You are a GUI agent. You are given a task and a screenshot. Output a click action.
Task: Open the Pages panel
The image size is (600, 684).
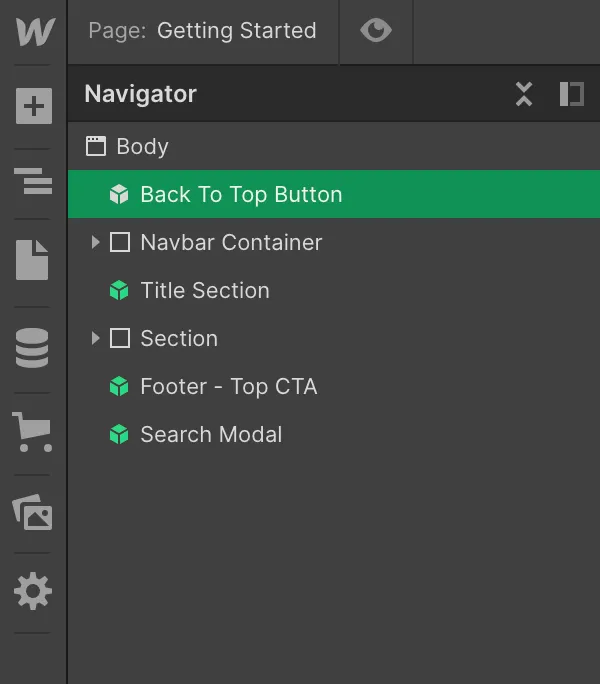pos(33,260)
